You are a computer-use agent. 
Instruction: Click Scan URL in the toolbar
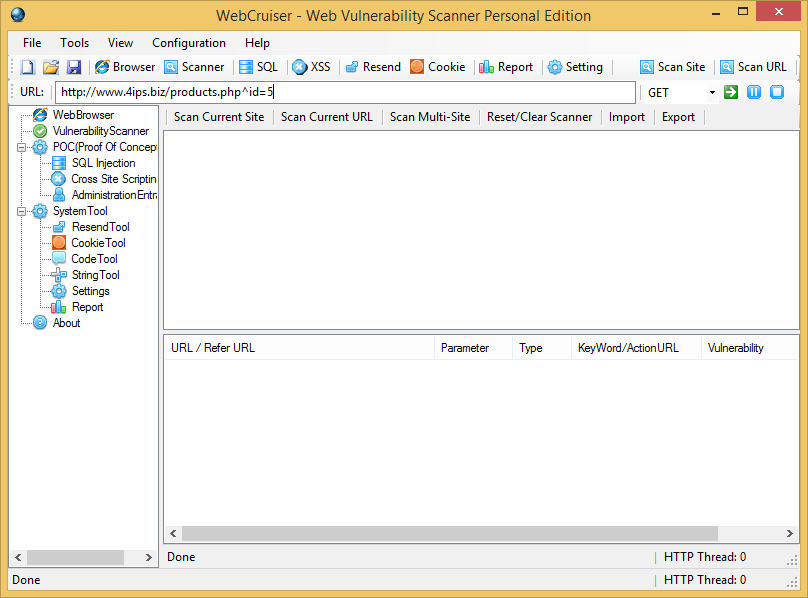[x=753, y=67]
